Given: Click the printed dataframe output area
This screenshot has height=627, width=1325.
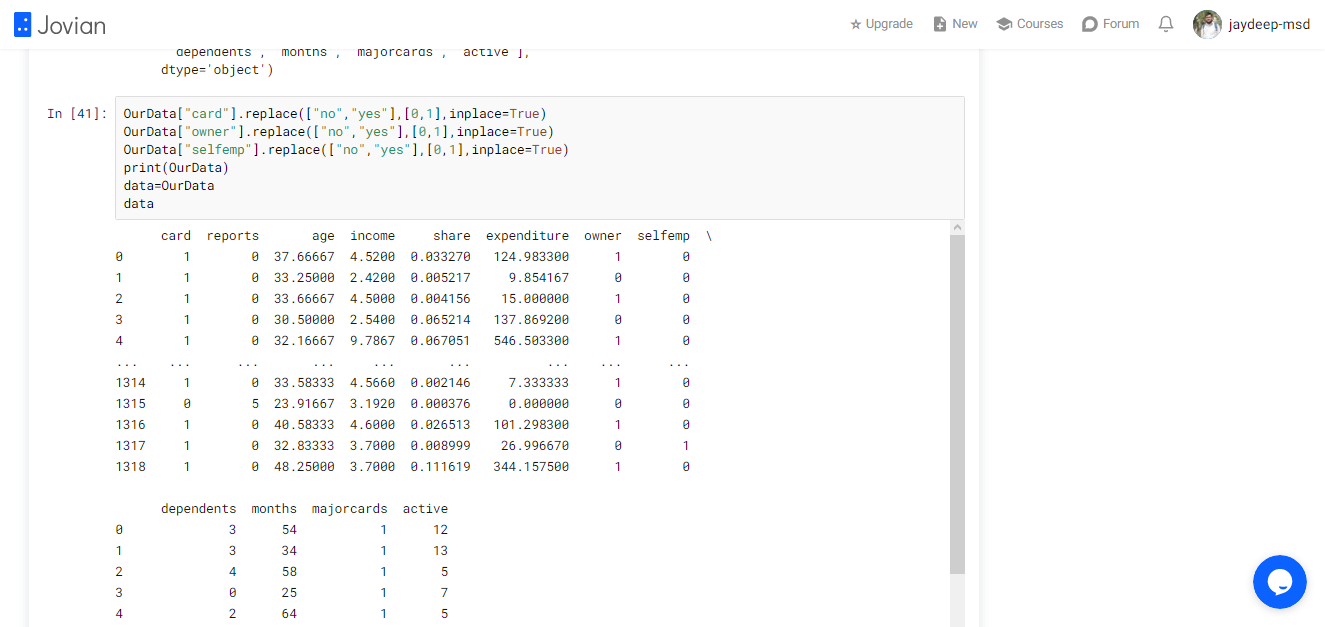Looking at the screenshot, I should click(532, 424).
